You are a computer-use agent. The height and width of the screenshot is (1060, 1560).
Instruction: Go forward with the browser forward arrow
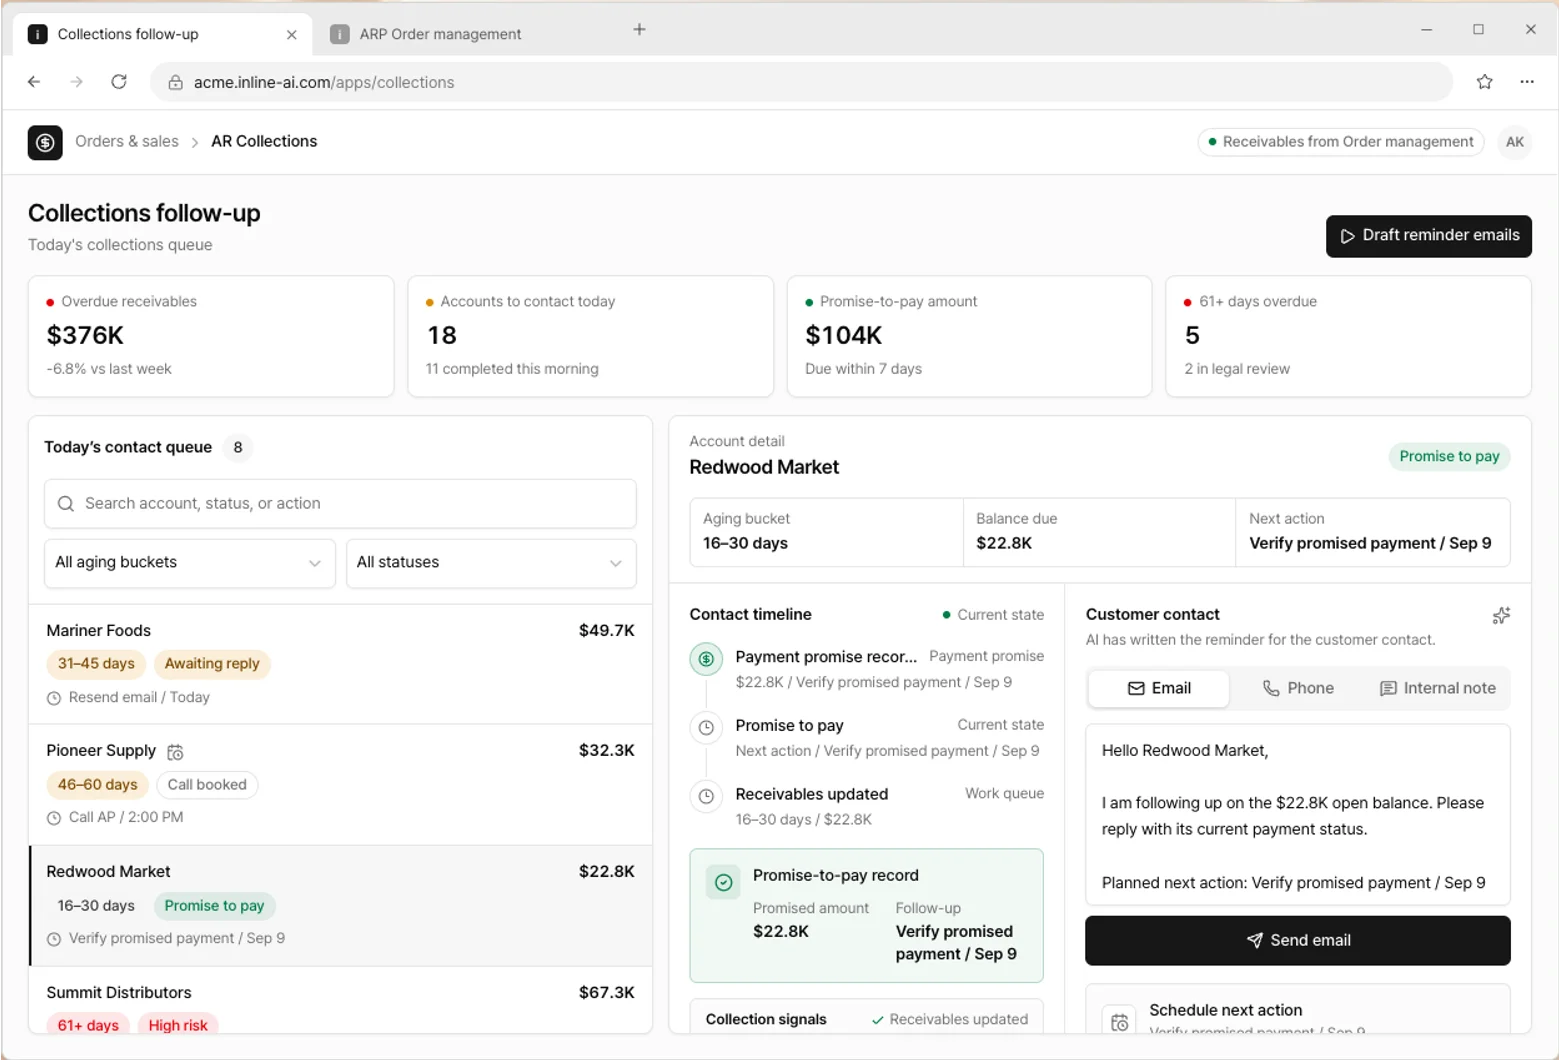click(76, 82)
